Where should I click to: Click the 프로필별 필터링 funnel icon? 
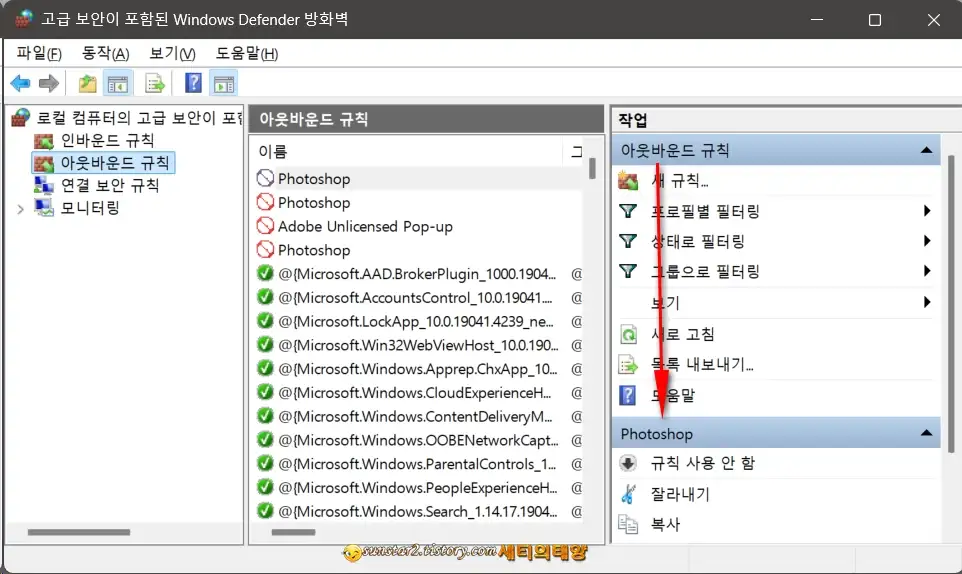(x=628, y=211)
